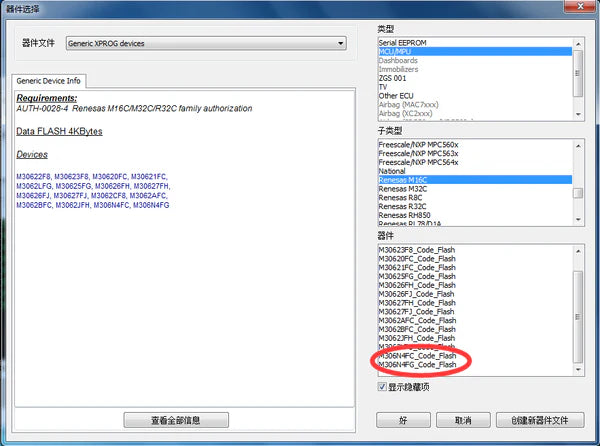Click the type list scroll-down arrow
Screen dimensions: 600x446
coord(578,114)
